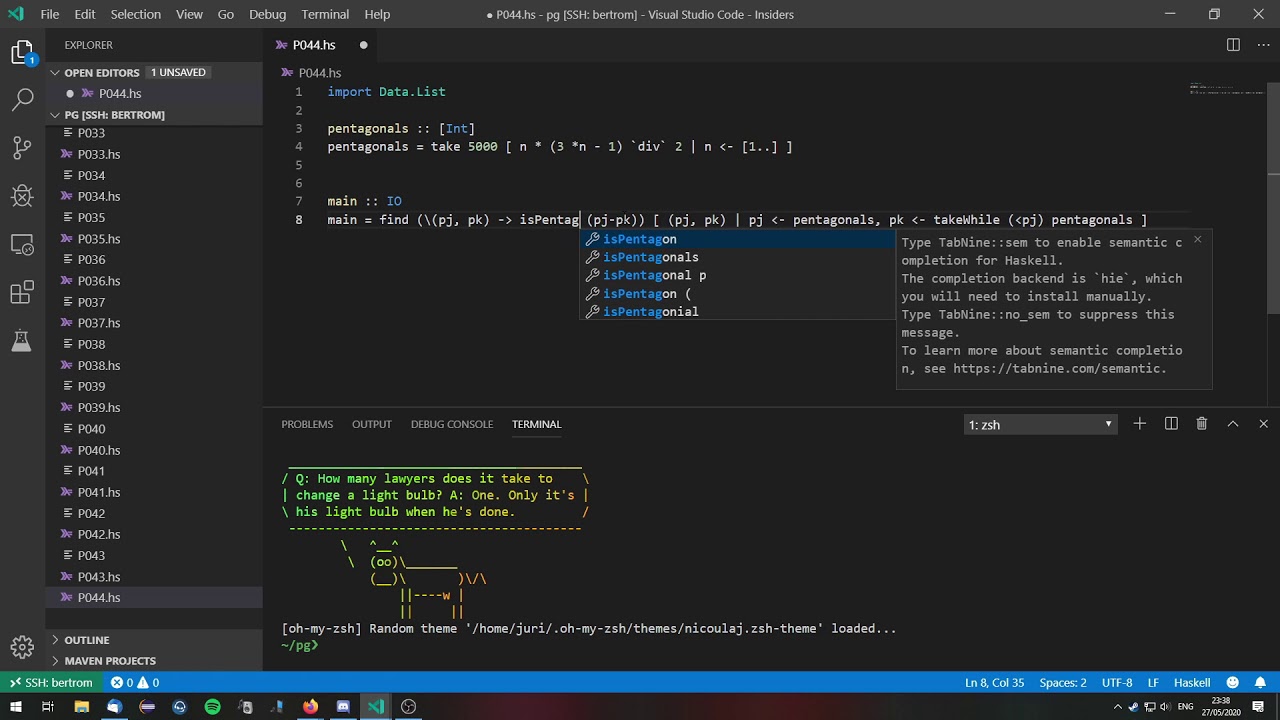Split the terminal panel
This screenshot has width=1280, height=720.
tap(1171, 424)
